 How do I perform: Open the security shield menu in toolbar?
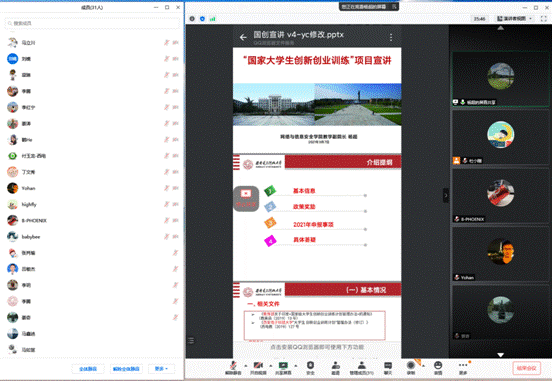(310, 368)
